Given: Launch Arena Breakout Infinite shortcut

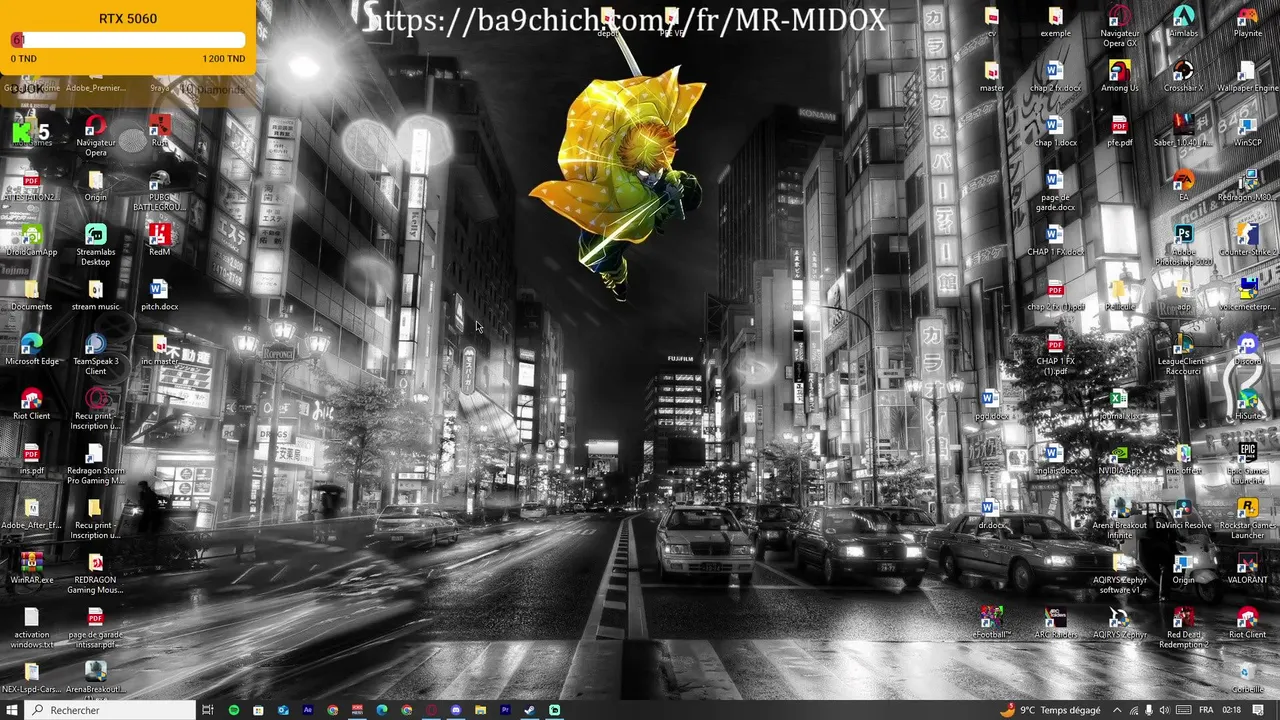Looking at the screenshot, I should click(1119, 518).
